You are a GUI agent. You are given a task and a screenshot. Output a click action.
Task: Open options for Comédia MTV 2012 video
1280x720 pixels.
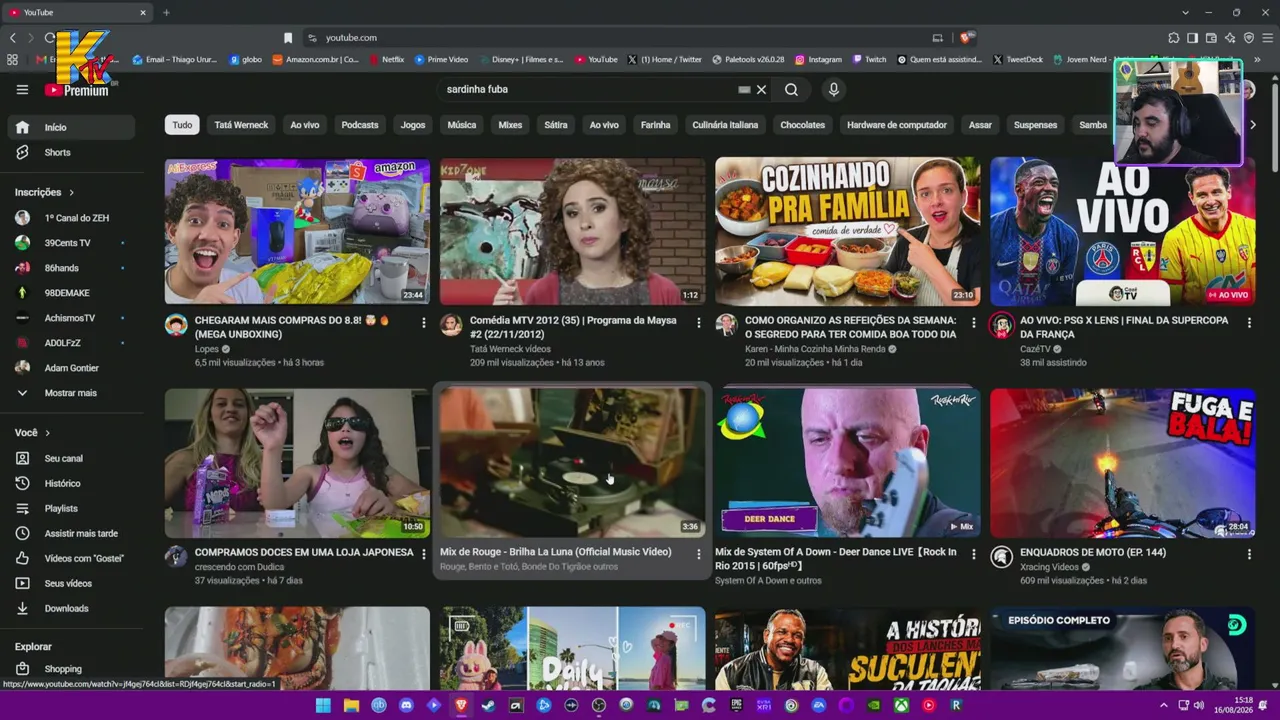(x=698, y=323)
